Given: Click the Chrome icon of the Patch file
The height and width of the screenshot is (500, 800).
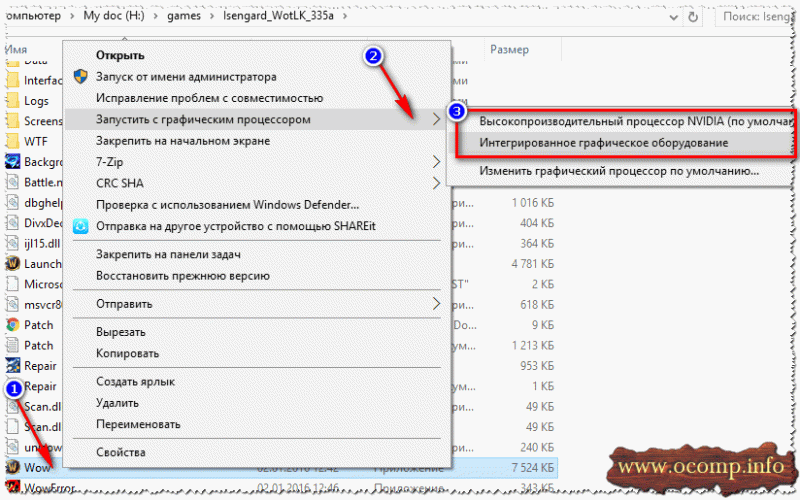Looking at the screenshot, I should (12, 325).
